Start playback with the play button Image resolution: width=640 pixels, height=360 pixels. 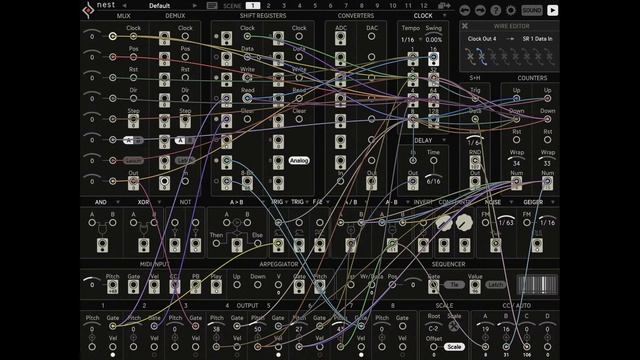click(x=552, y=10)
